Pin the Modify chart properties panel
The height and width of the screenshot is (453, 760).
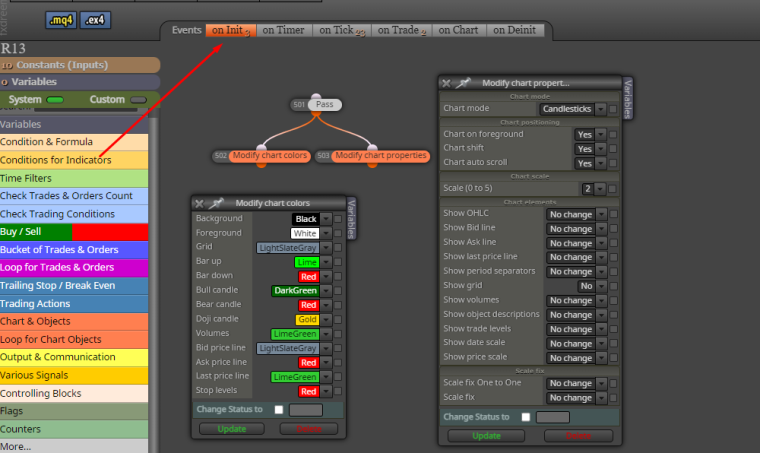coord(463,83)
